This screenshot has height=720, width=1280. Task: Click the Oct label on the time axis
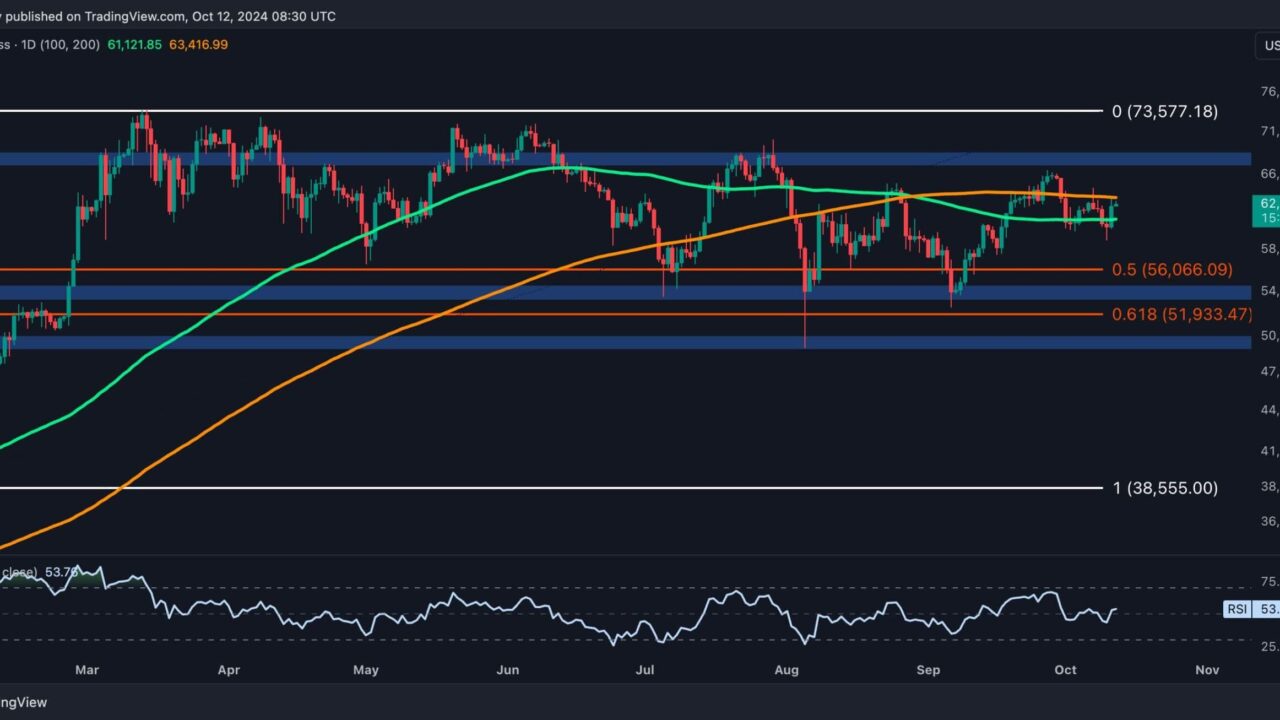1065,670
